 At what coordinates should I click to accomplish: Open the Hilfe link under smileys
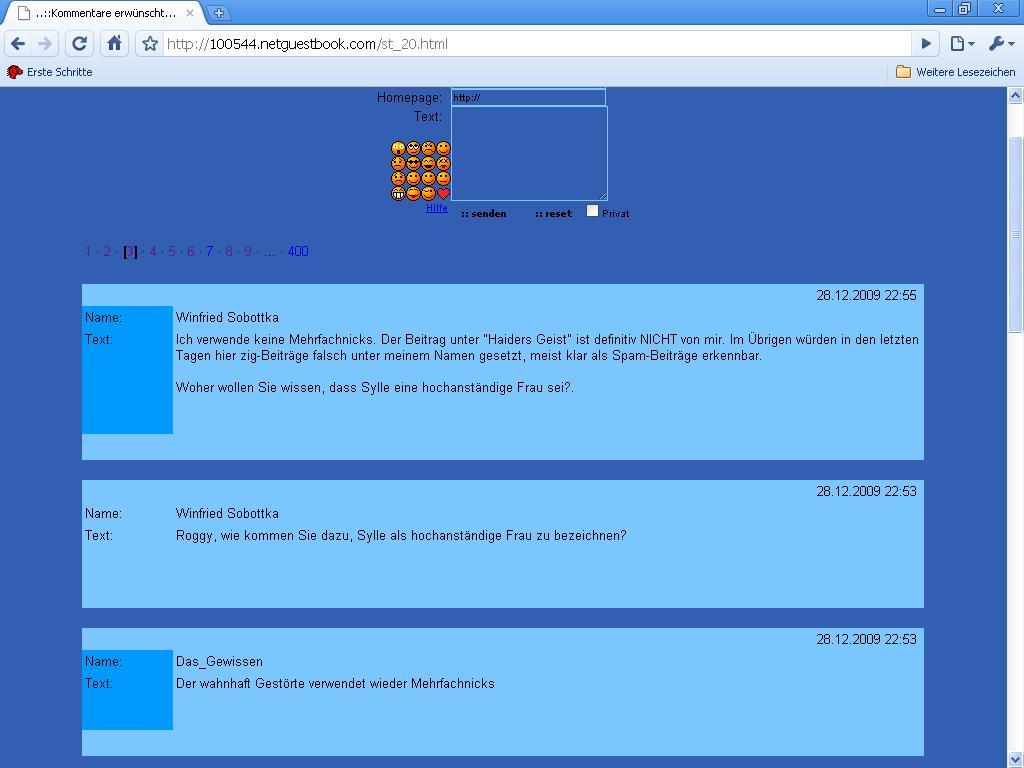pos(437,208)
